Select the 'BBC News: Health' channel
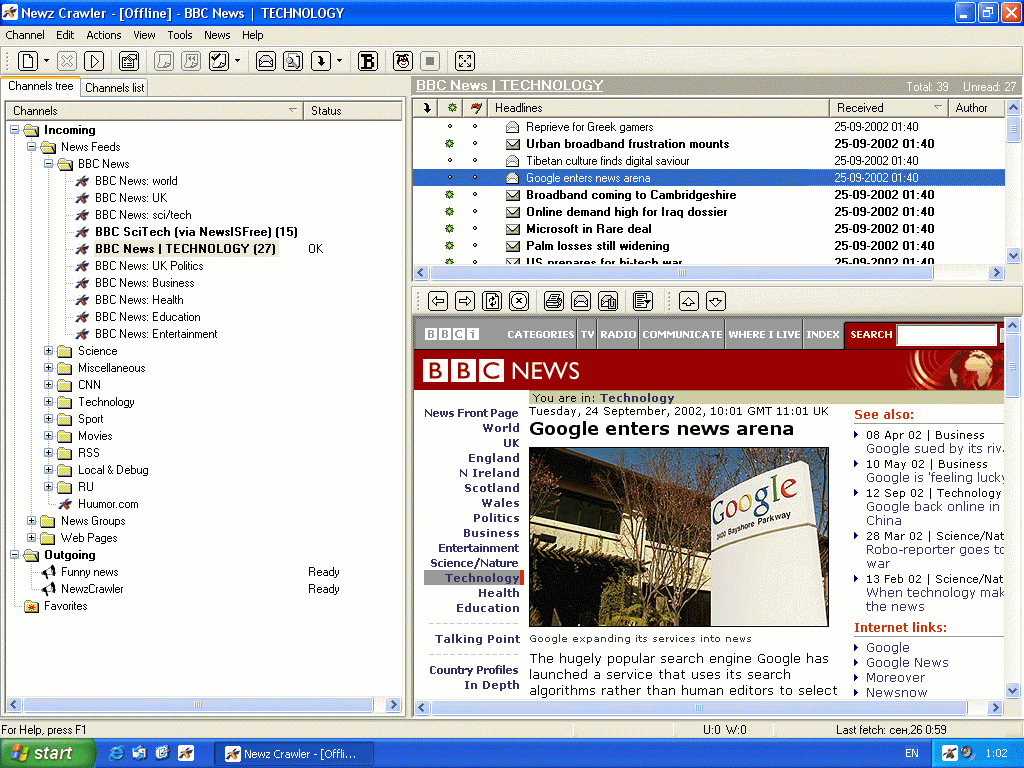Screen dimensions: 1024x768 tap(139, 300)
